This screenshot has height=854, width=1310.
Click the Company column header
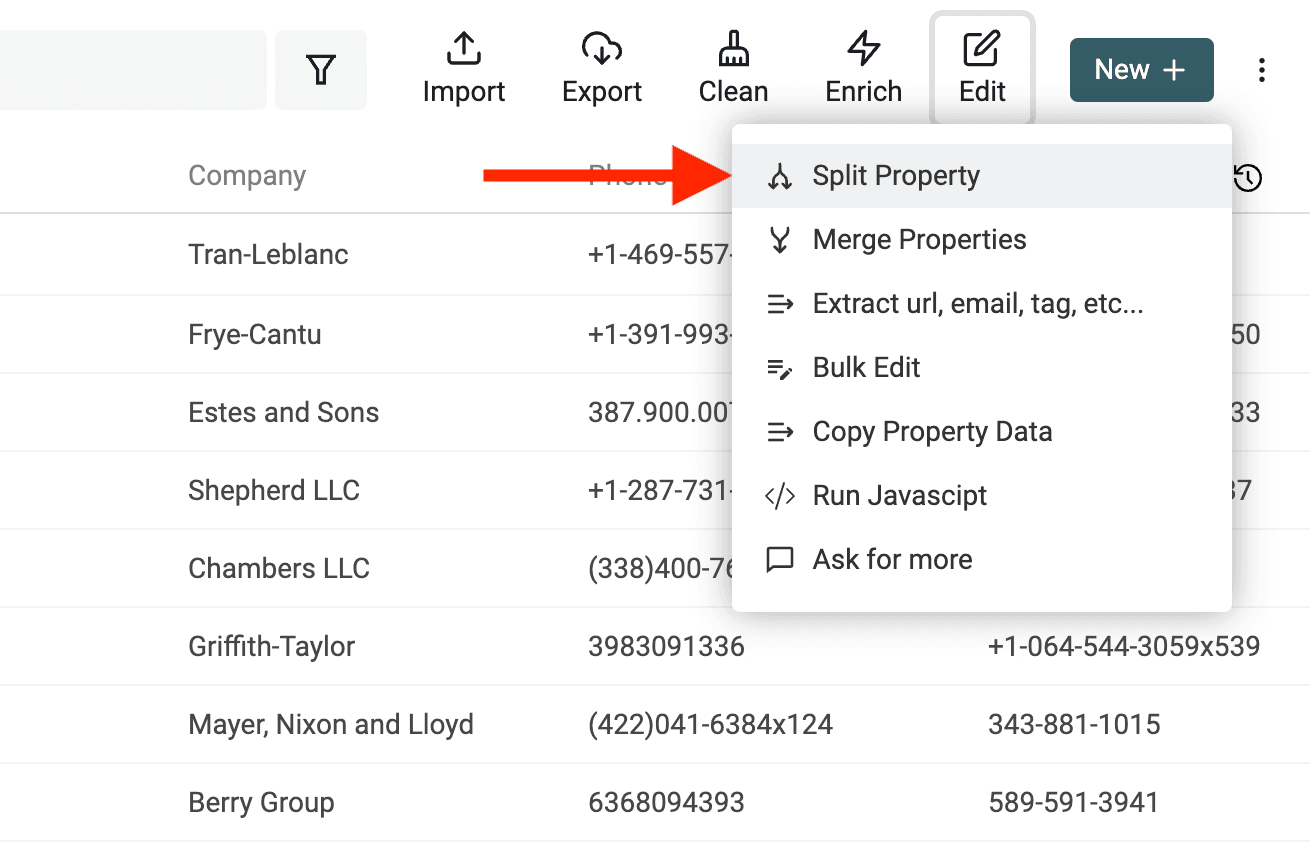(x=246, y=175)
